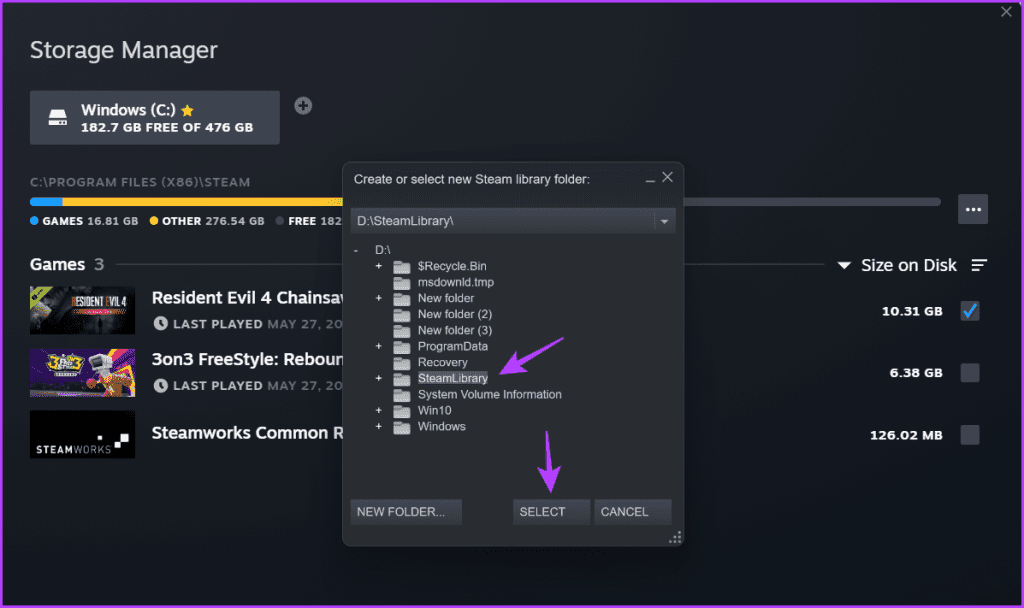Open the Resident Evil 4 thumbnail
Image resolution: width=1024 pixels, height=608 pixels.
tap(82, 310)
